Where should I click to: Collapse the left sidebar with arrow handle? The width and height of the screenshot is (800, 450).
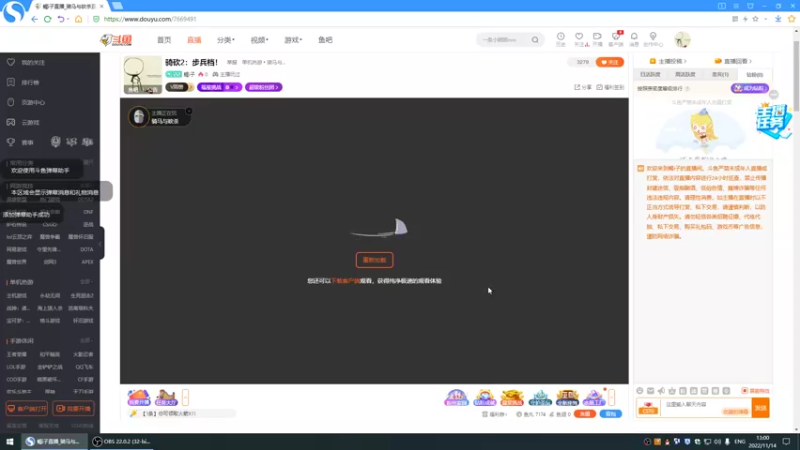[x=101, y=243]
